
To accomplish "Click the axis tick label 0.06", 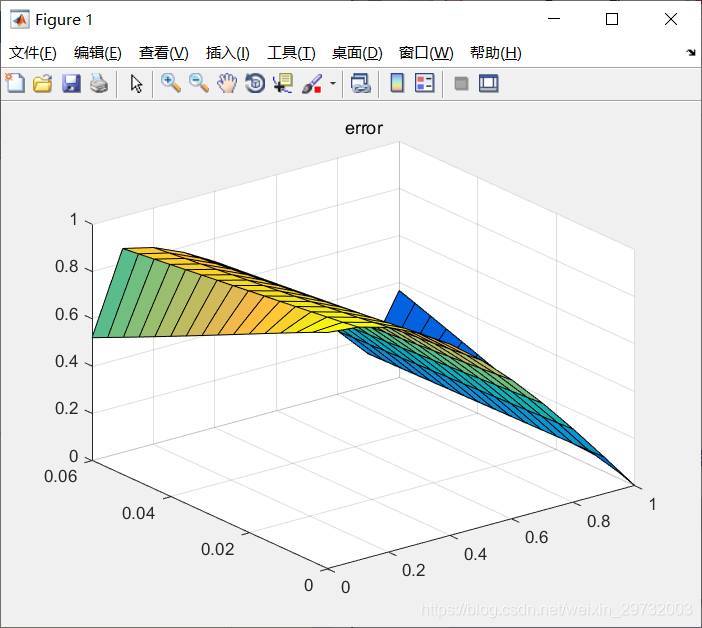I will coord(60,476).
